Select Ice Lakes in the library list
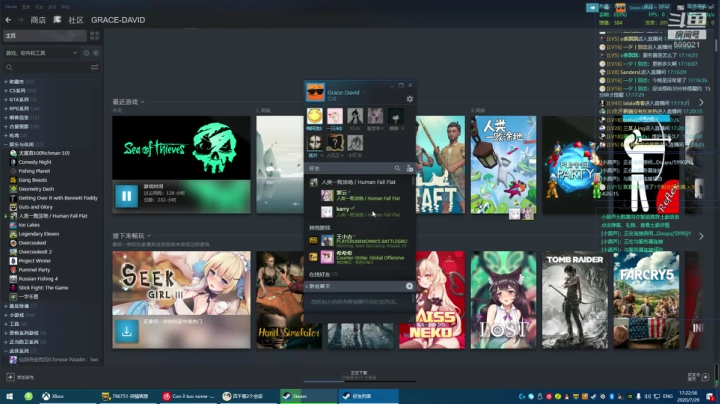Viewport: 720px width, 404px height. click(x=29, y=225)
